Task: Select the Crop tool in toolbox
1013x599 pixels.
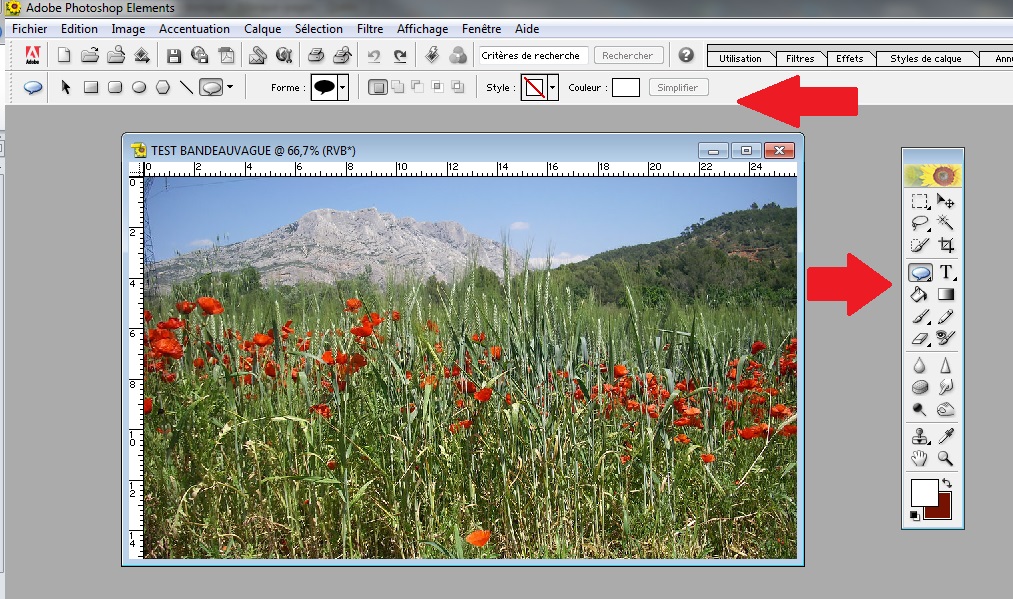Action: tap(946, 245)
